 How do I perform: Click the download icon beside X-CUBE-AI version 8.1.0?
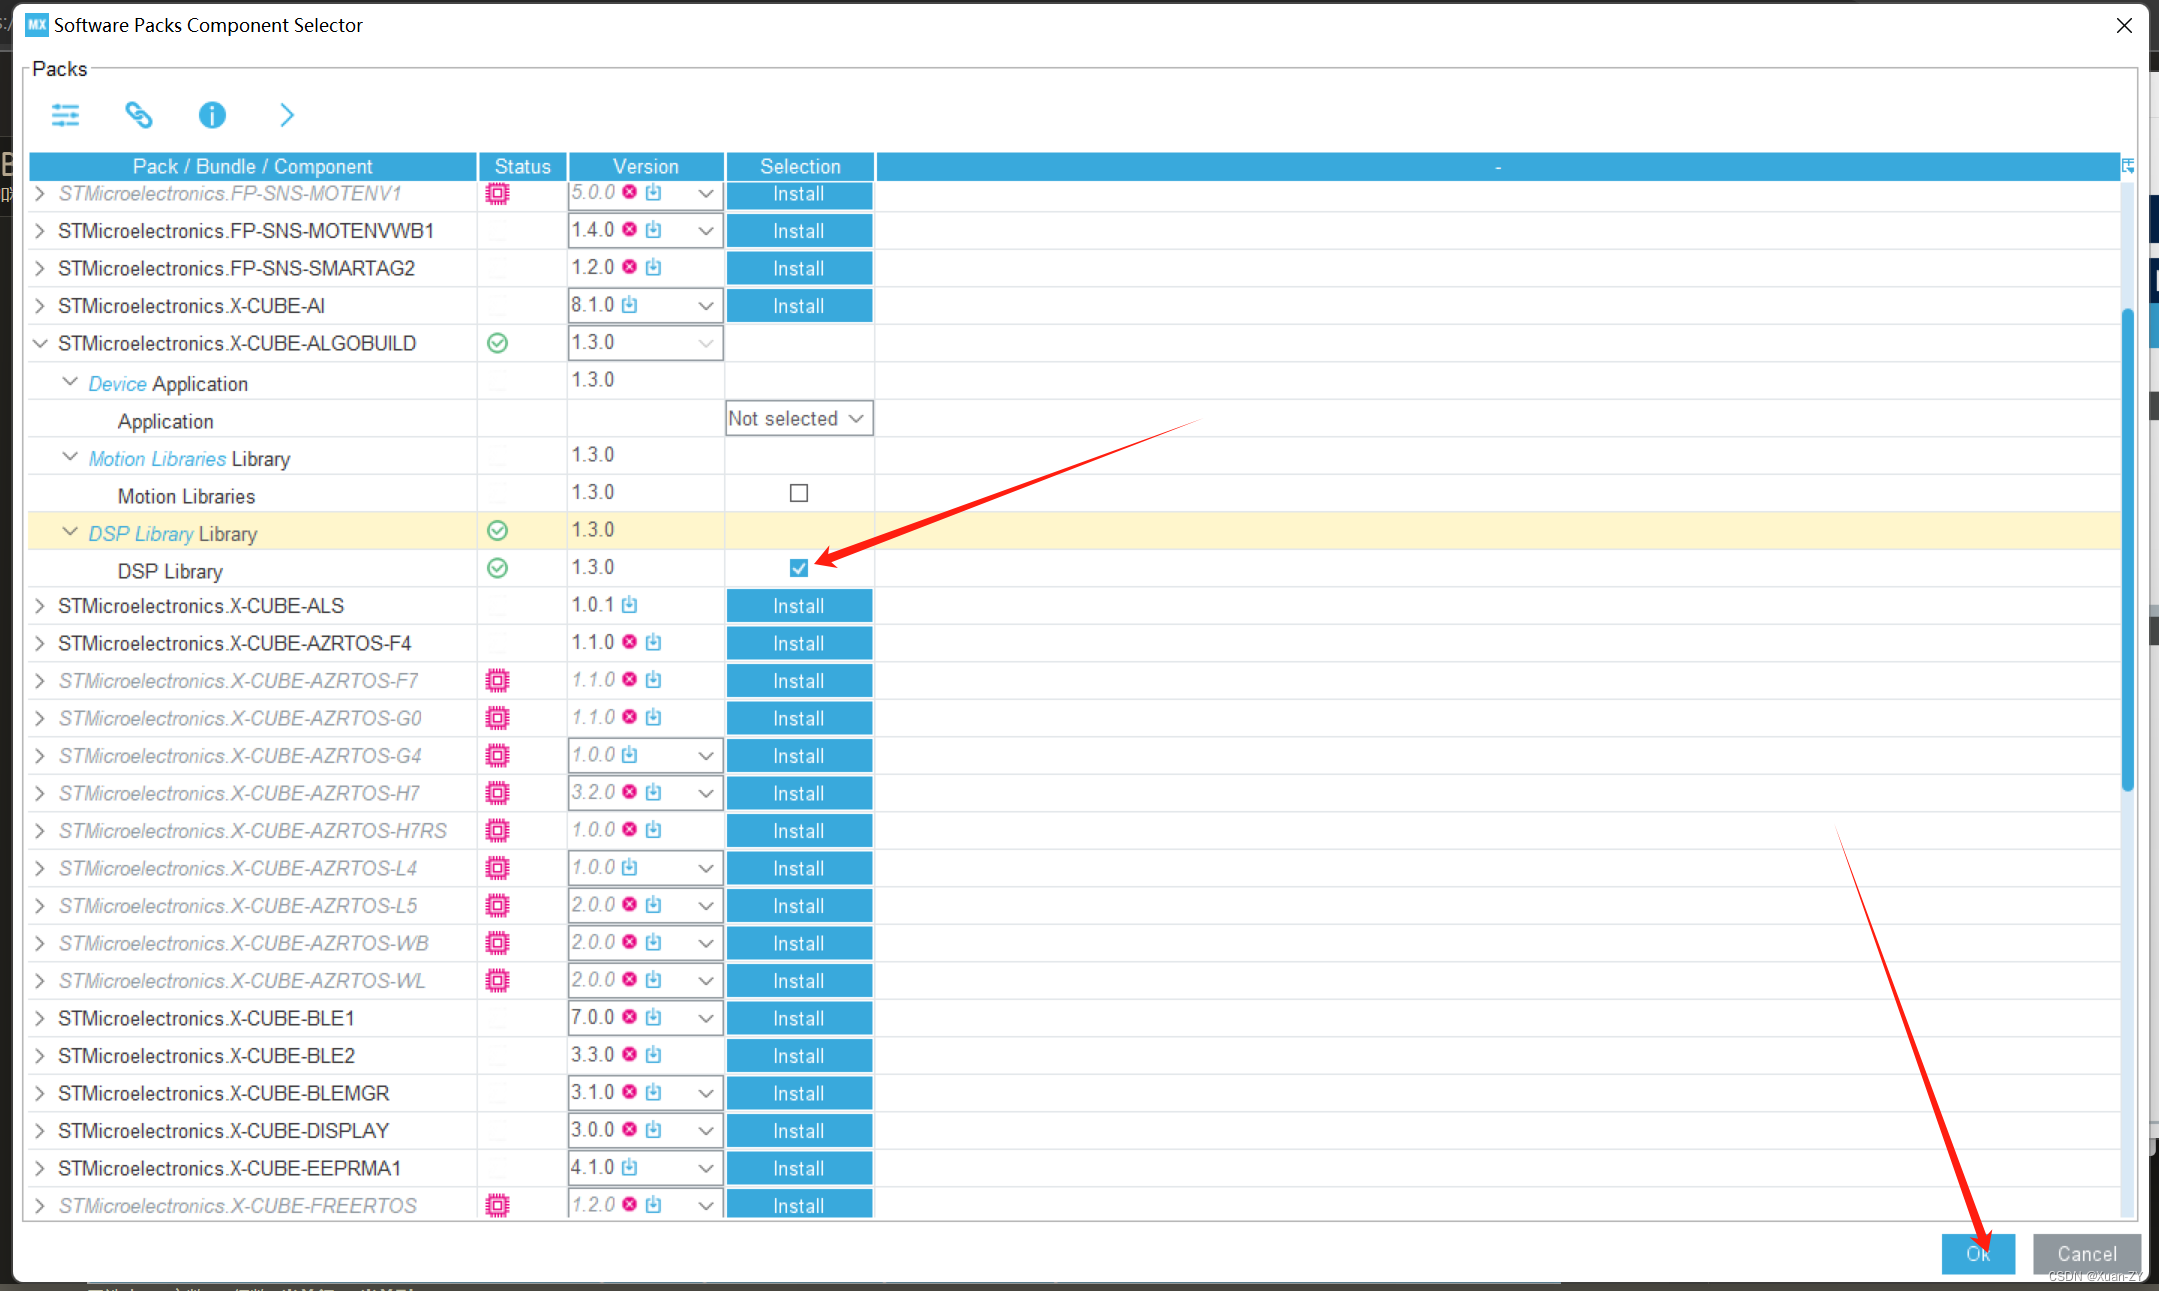click(629, 305)
